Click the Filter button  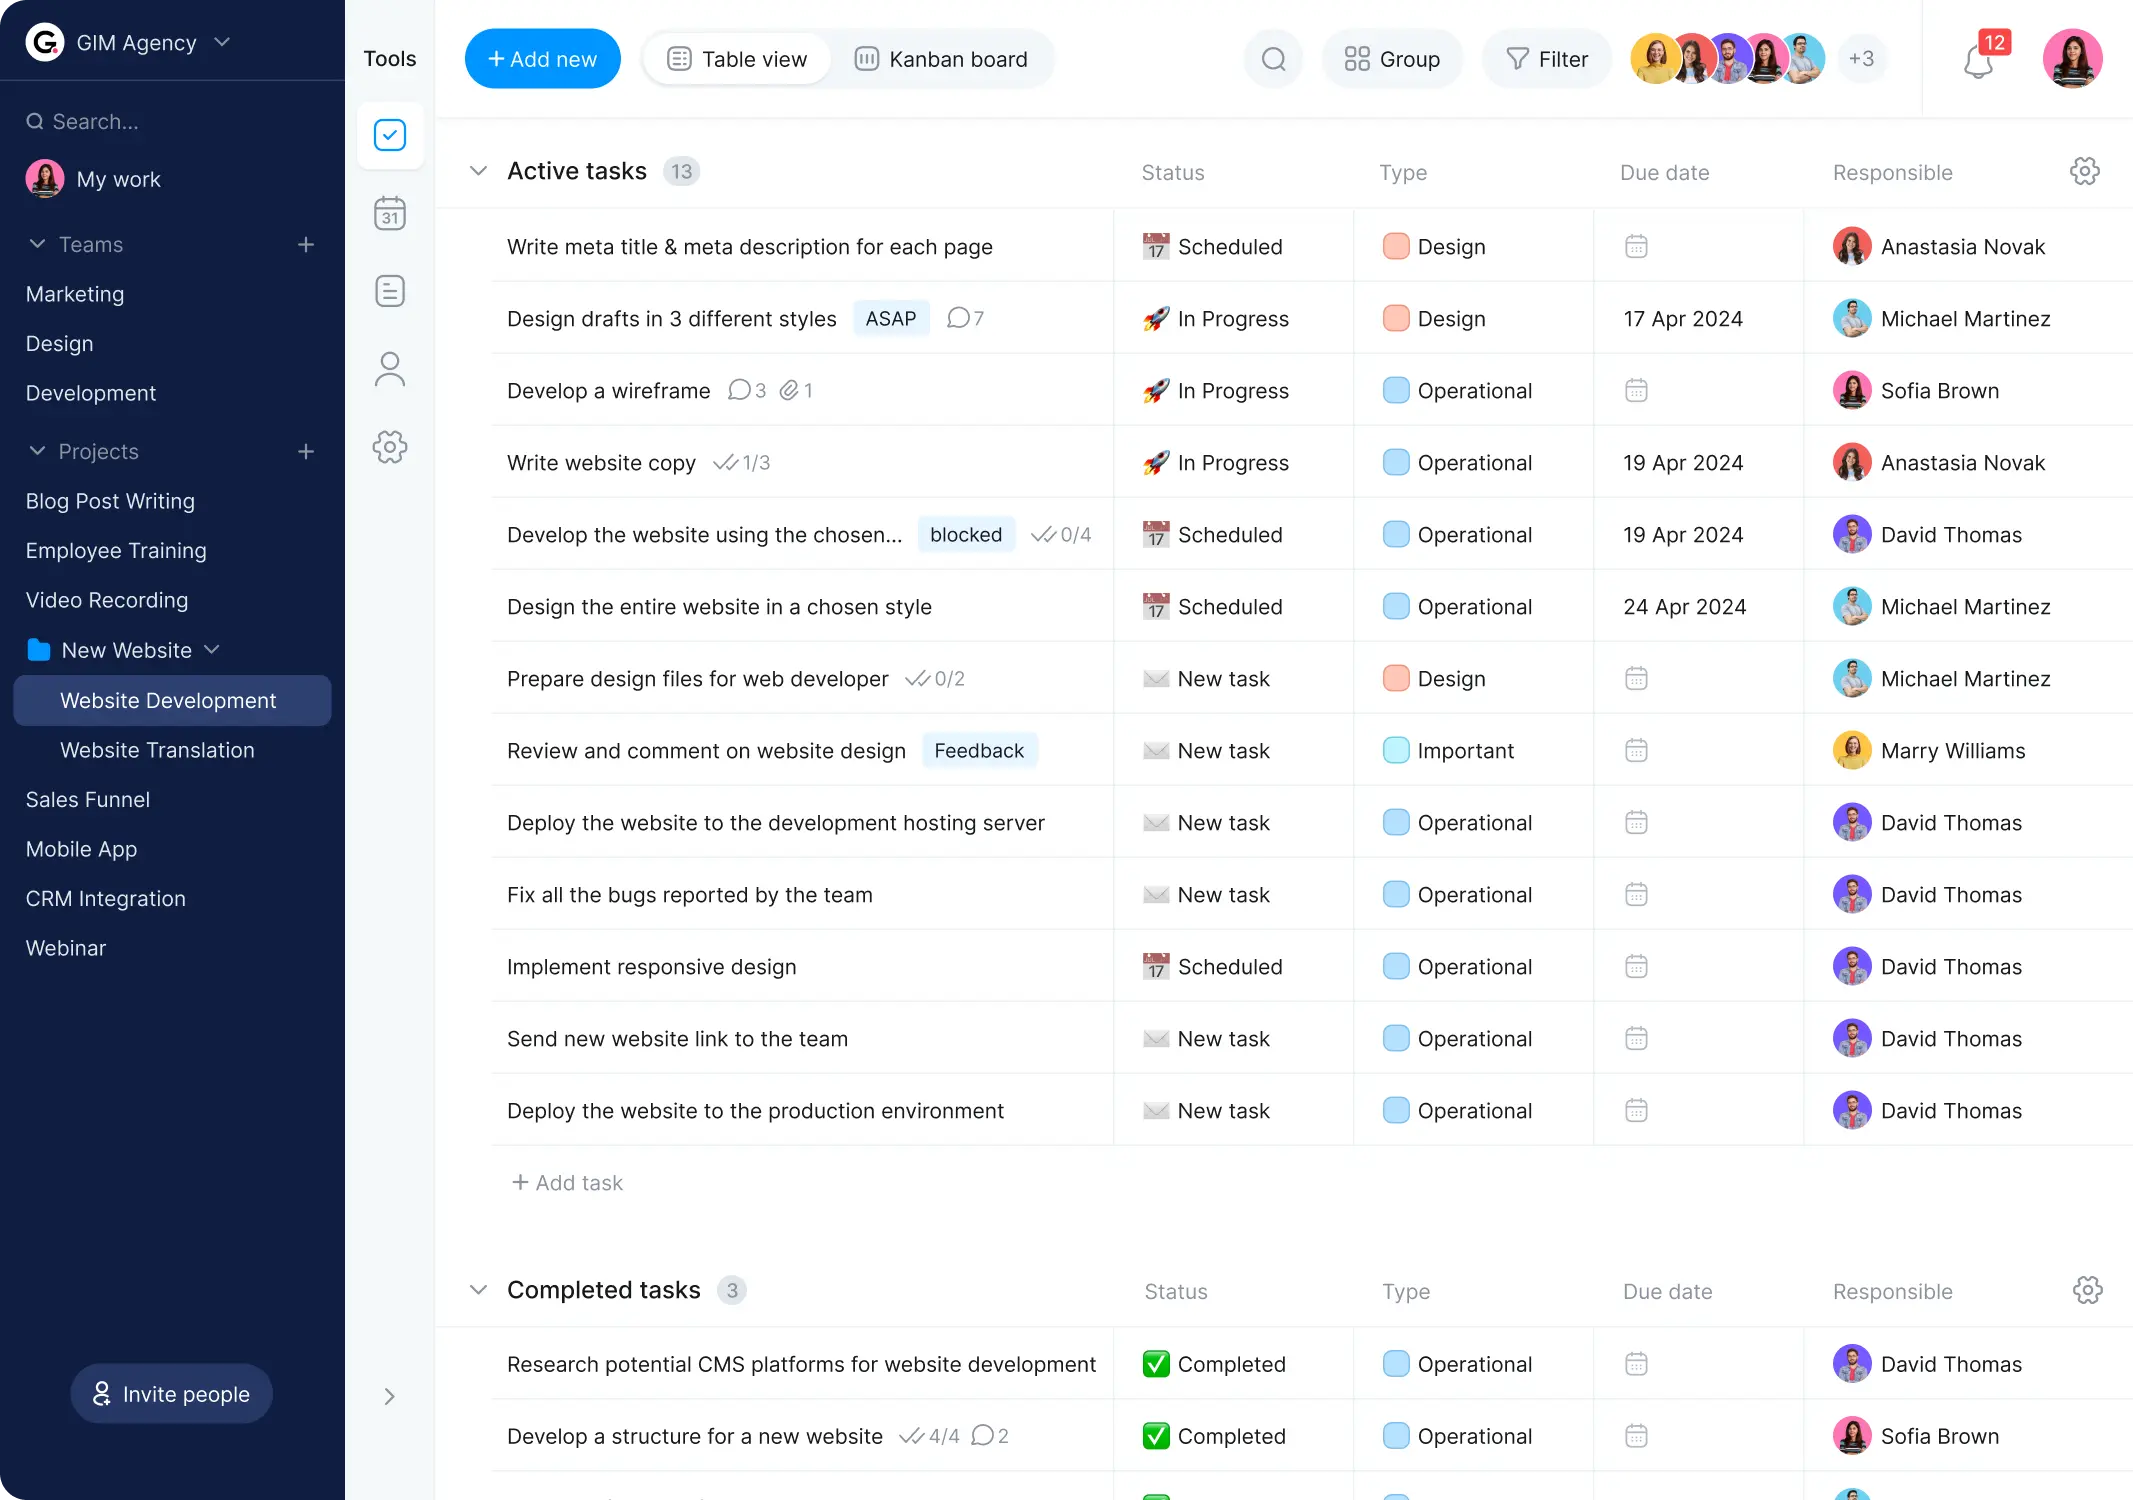[1547, 59]
